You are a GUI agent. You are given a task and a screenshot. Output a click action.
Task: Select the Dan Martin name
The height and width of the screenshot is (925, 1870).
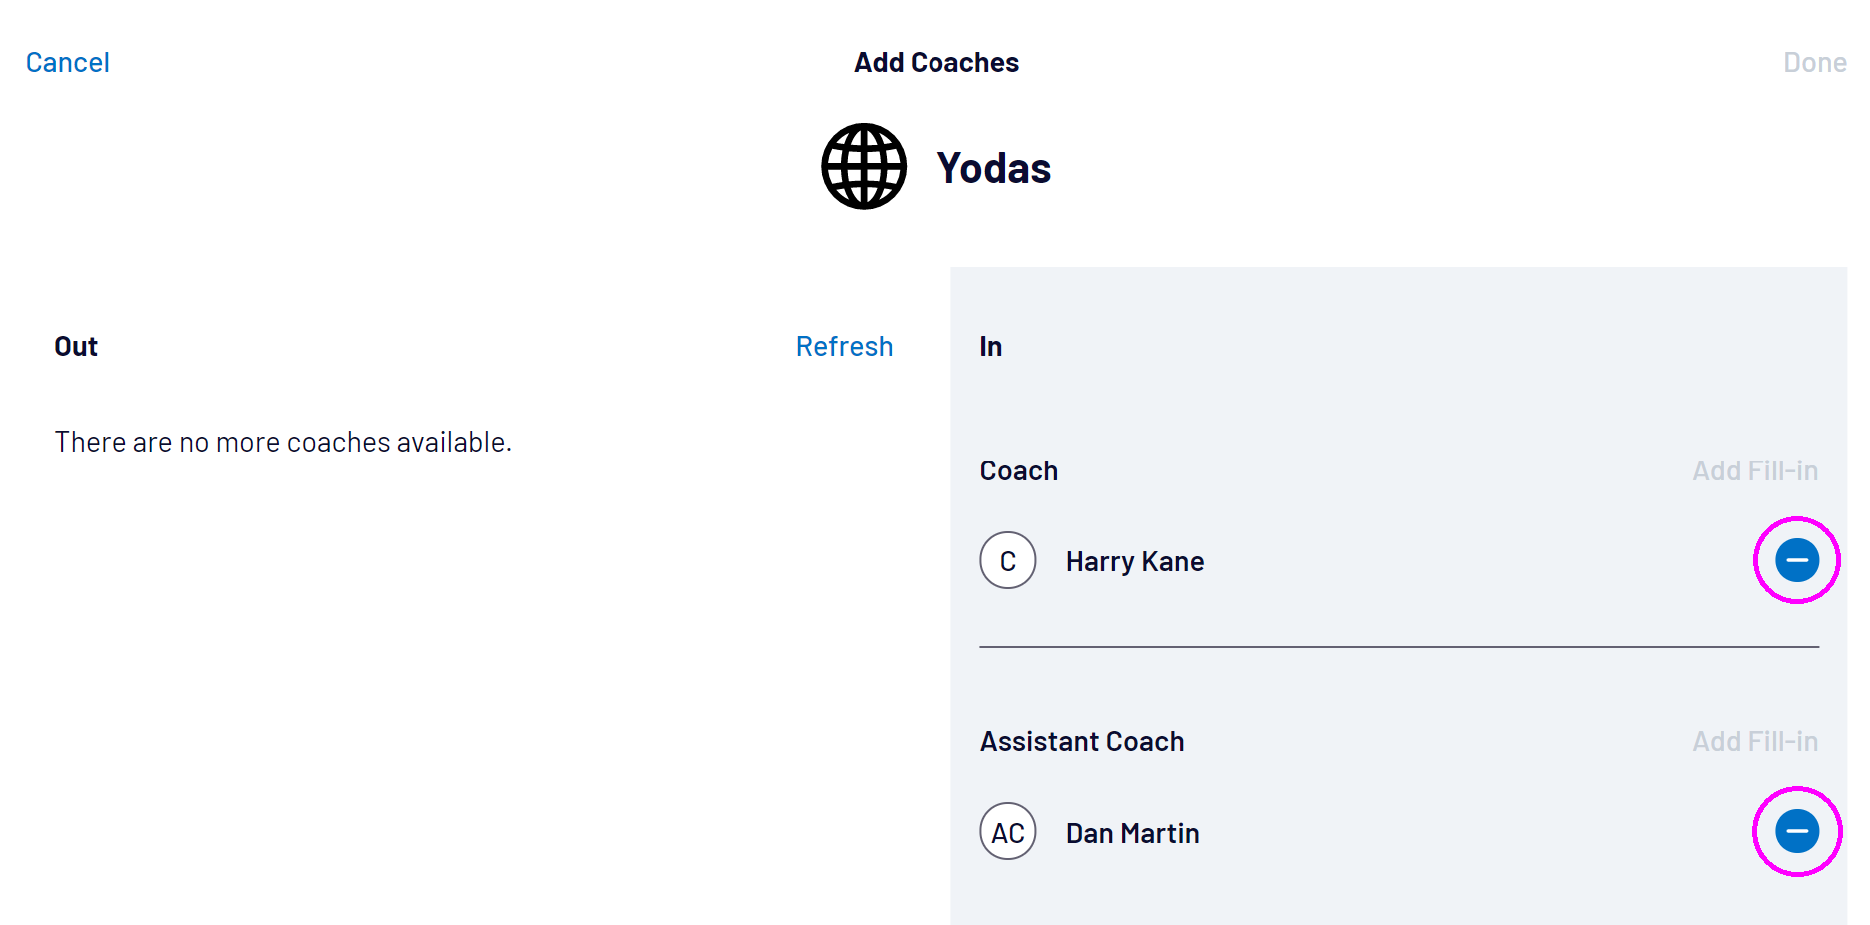(x=1132, y=833)
